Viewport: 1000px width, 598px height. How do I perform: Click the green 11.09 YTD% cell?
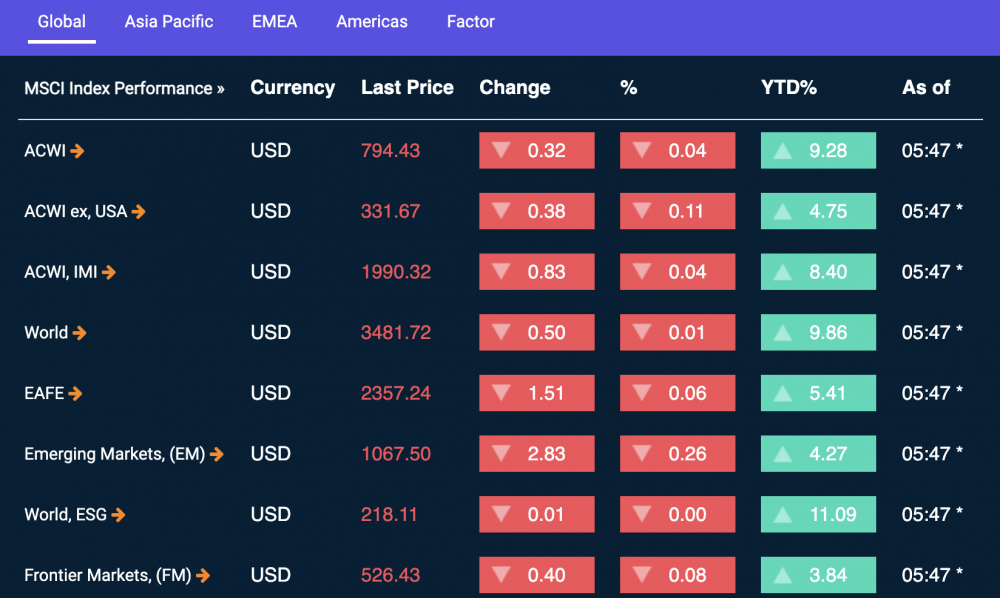coord(818,514)
